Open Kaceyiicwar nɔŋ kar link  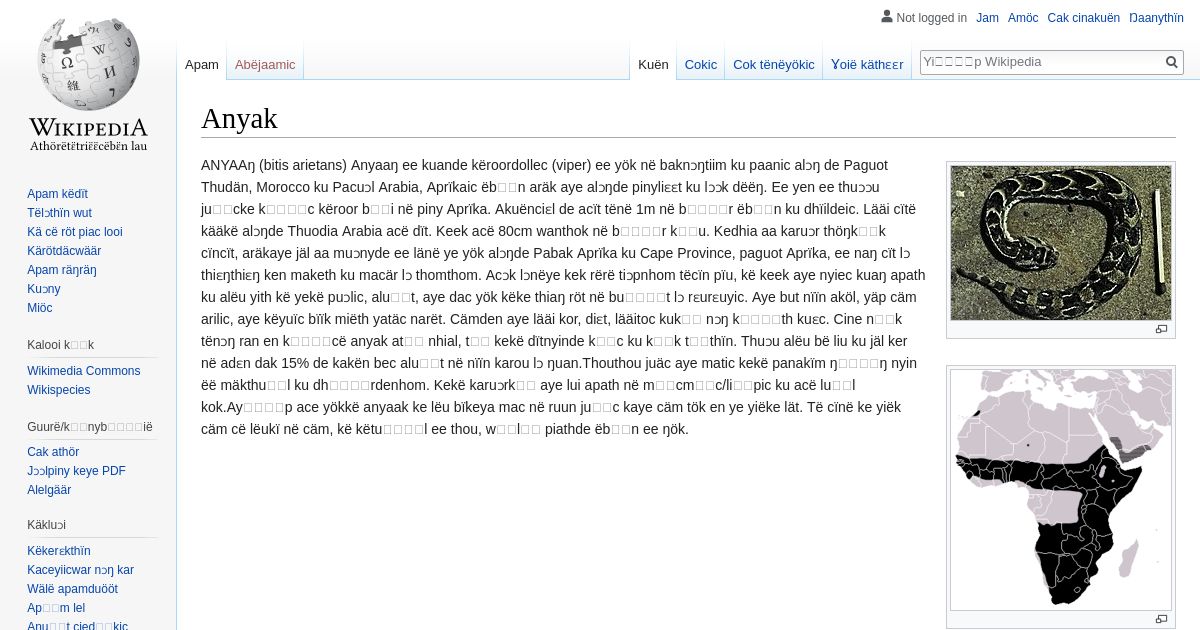pos(80,570)
